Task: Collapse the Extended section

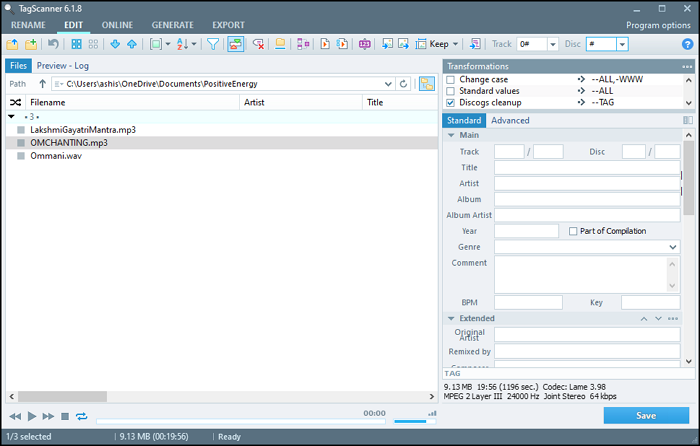Action: pos(451,318)
